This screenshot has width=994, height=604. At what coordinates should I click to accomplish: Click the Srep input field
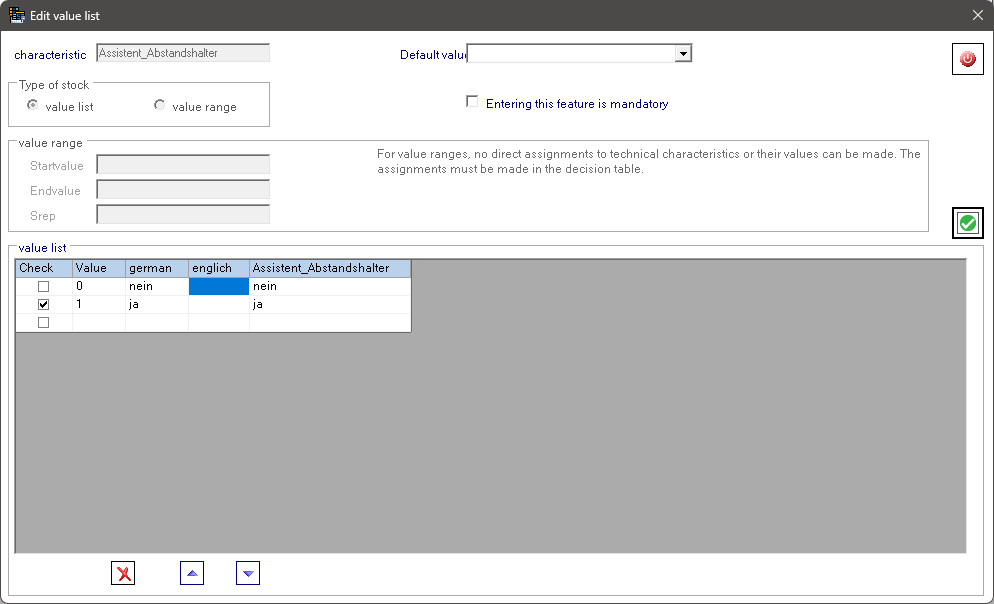pos(182,213)
